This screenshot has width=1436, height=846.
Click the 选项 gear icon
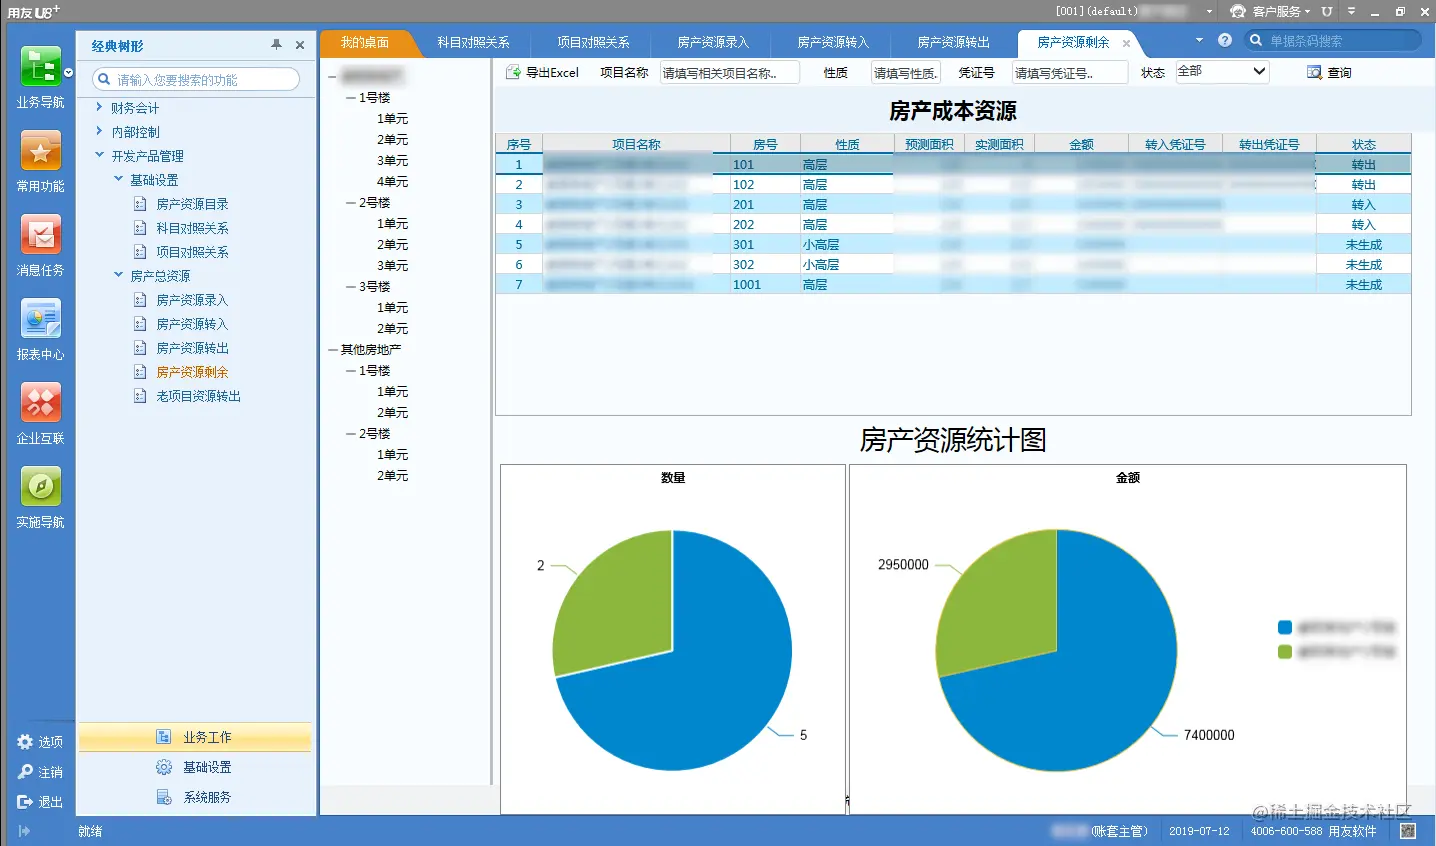coord(25,742)
